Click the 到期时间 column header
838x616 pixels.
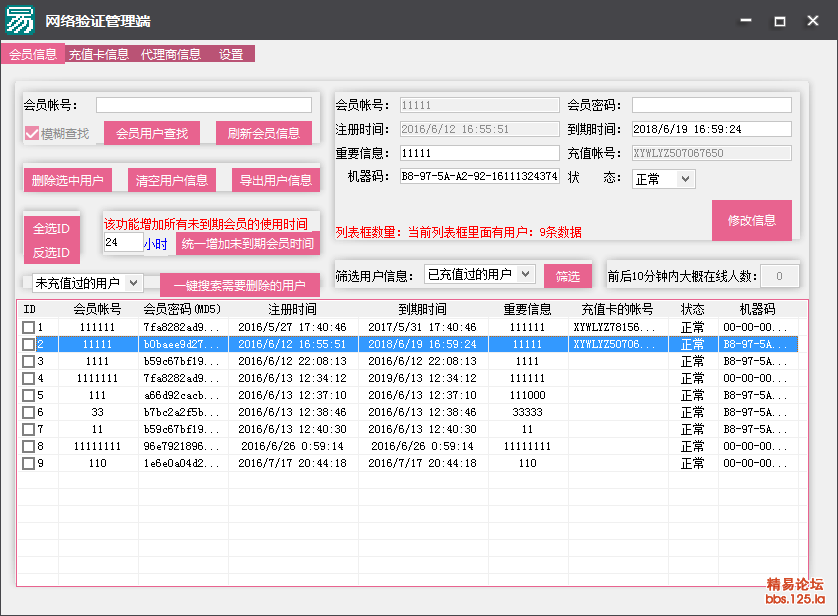click(x=422, y=309)
